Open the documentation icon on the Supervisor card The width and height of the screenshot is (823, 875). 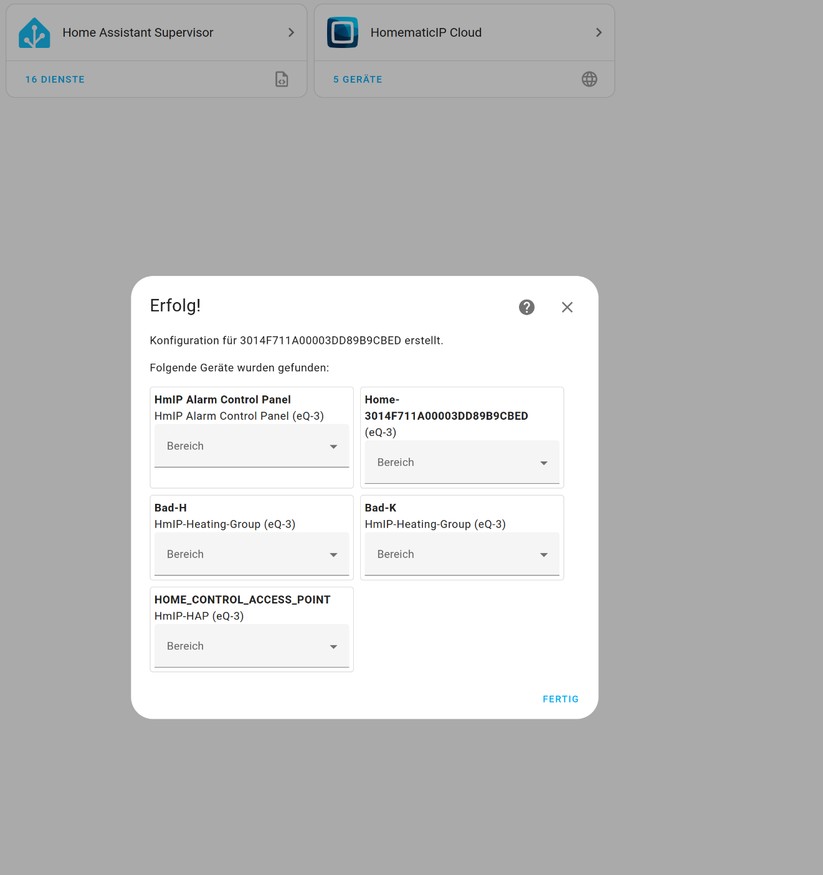point(281,78)
